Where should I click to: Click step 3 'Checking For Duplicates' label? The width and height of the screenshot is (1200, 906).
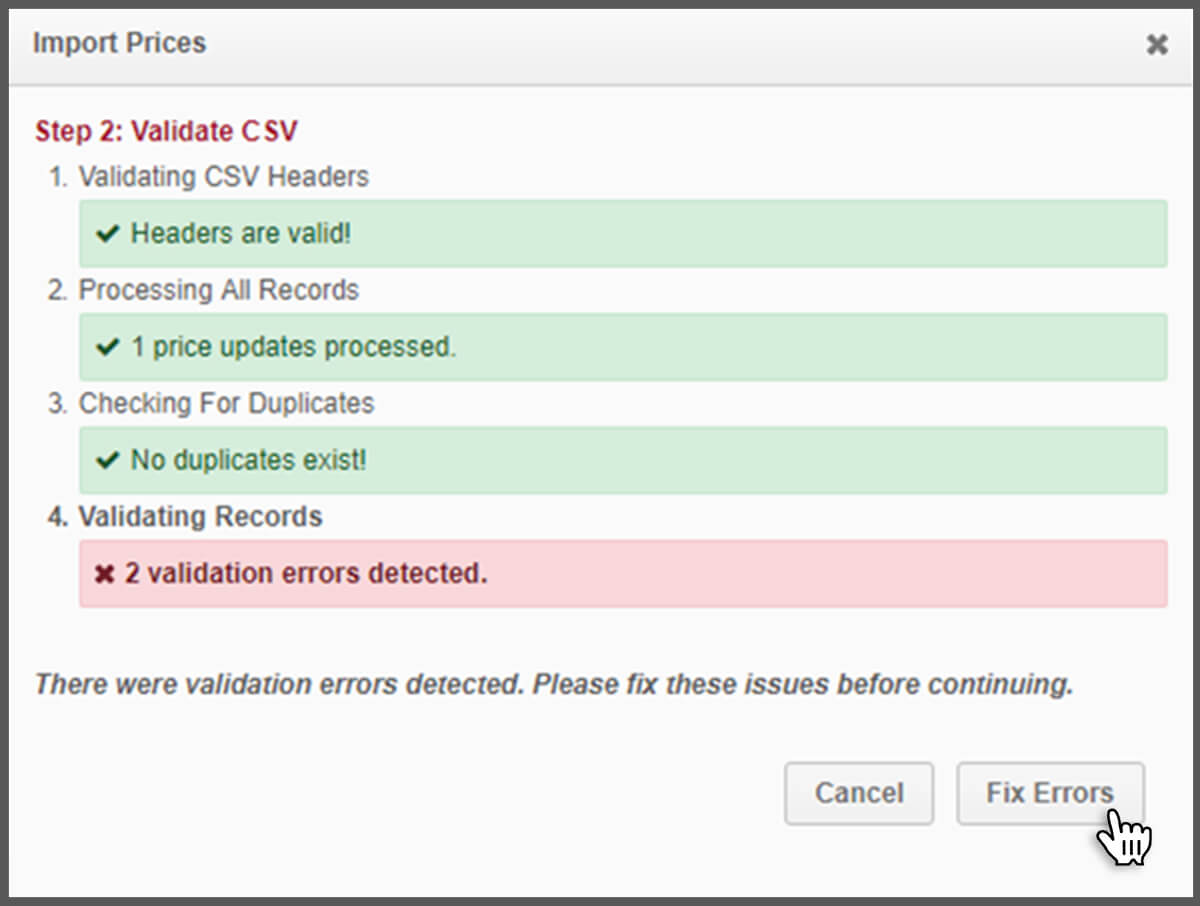click(x=226, y=404)
